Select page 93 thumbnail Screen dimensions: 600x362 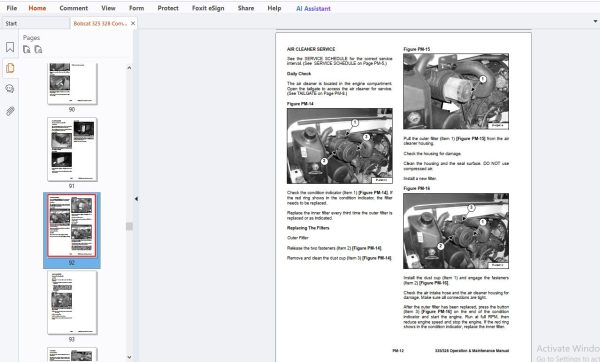point(72,302)
